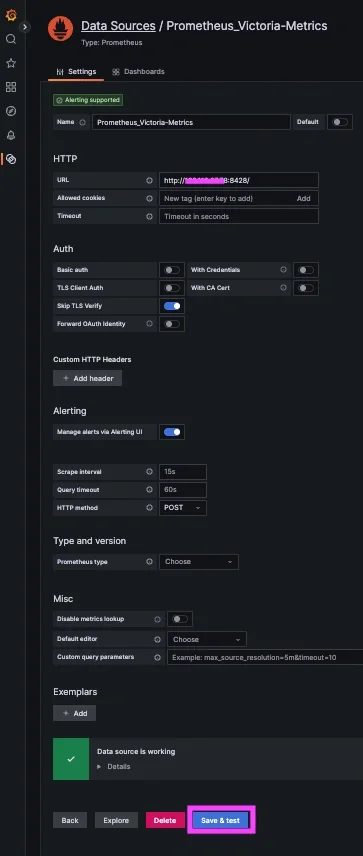
Task: Click the Back button
Action: tap(70, 820)
